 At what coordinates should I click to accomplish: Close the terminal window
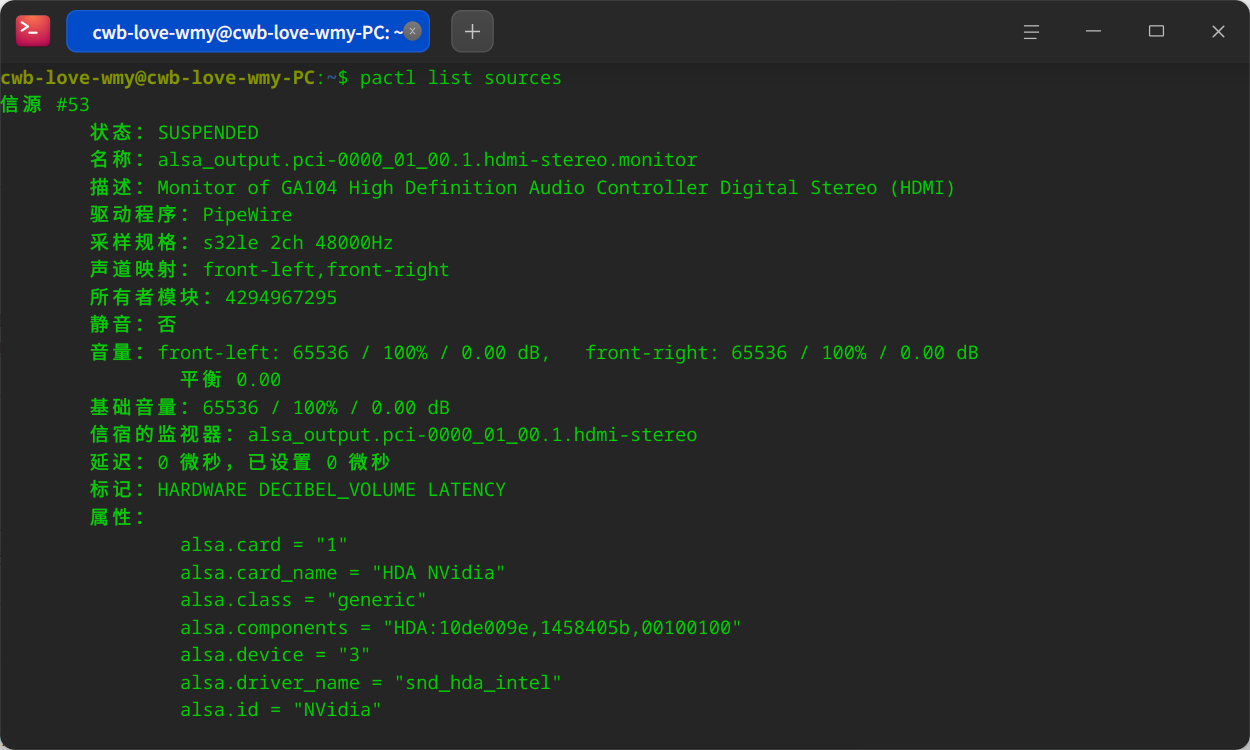coord(1218,32)
